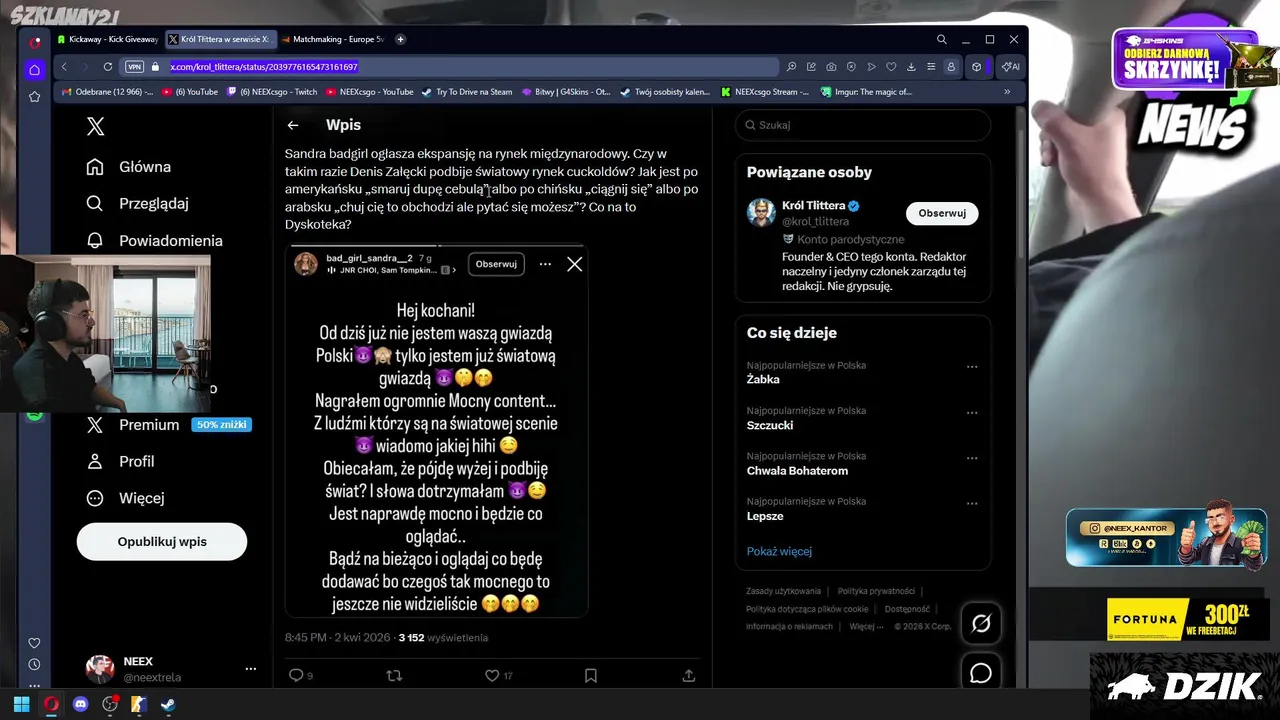This screenshot has width=1280, height=720.
Task: Click Polityka prywatności footer link
Action: tap(876, 591)
